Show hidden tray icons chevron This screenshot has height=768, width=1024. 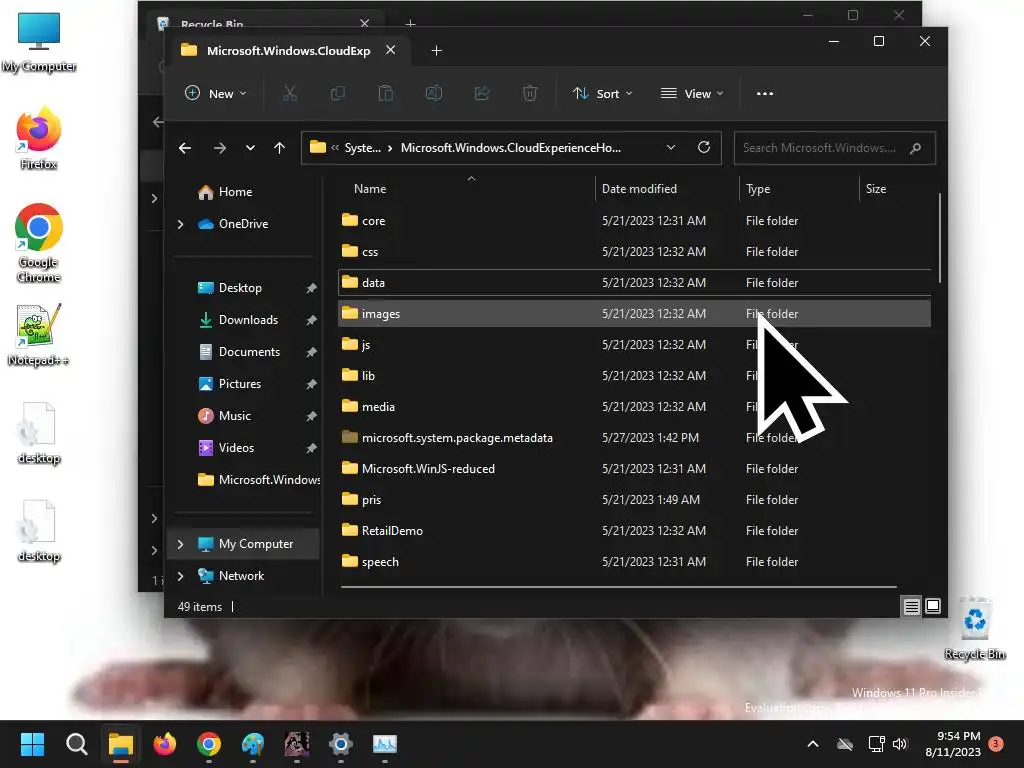coord(813,744)
